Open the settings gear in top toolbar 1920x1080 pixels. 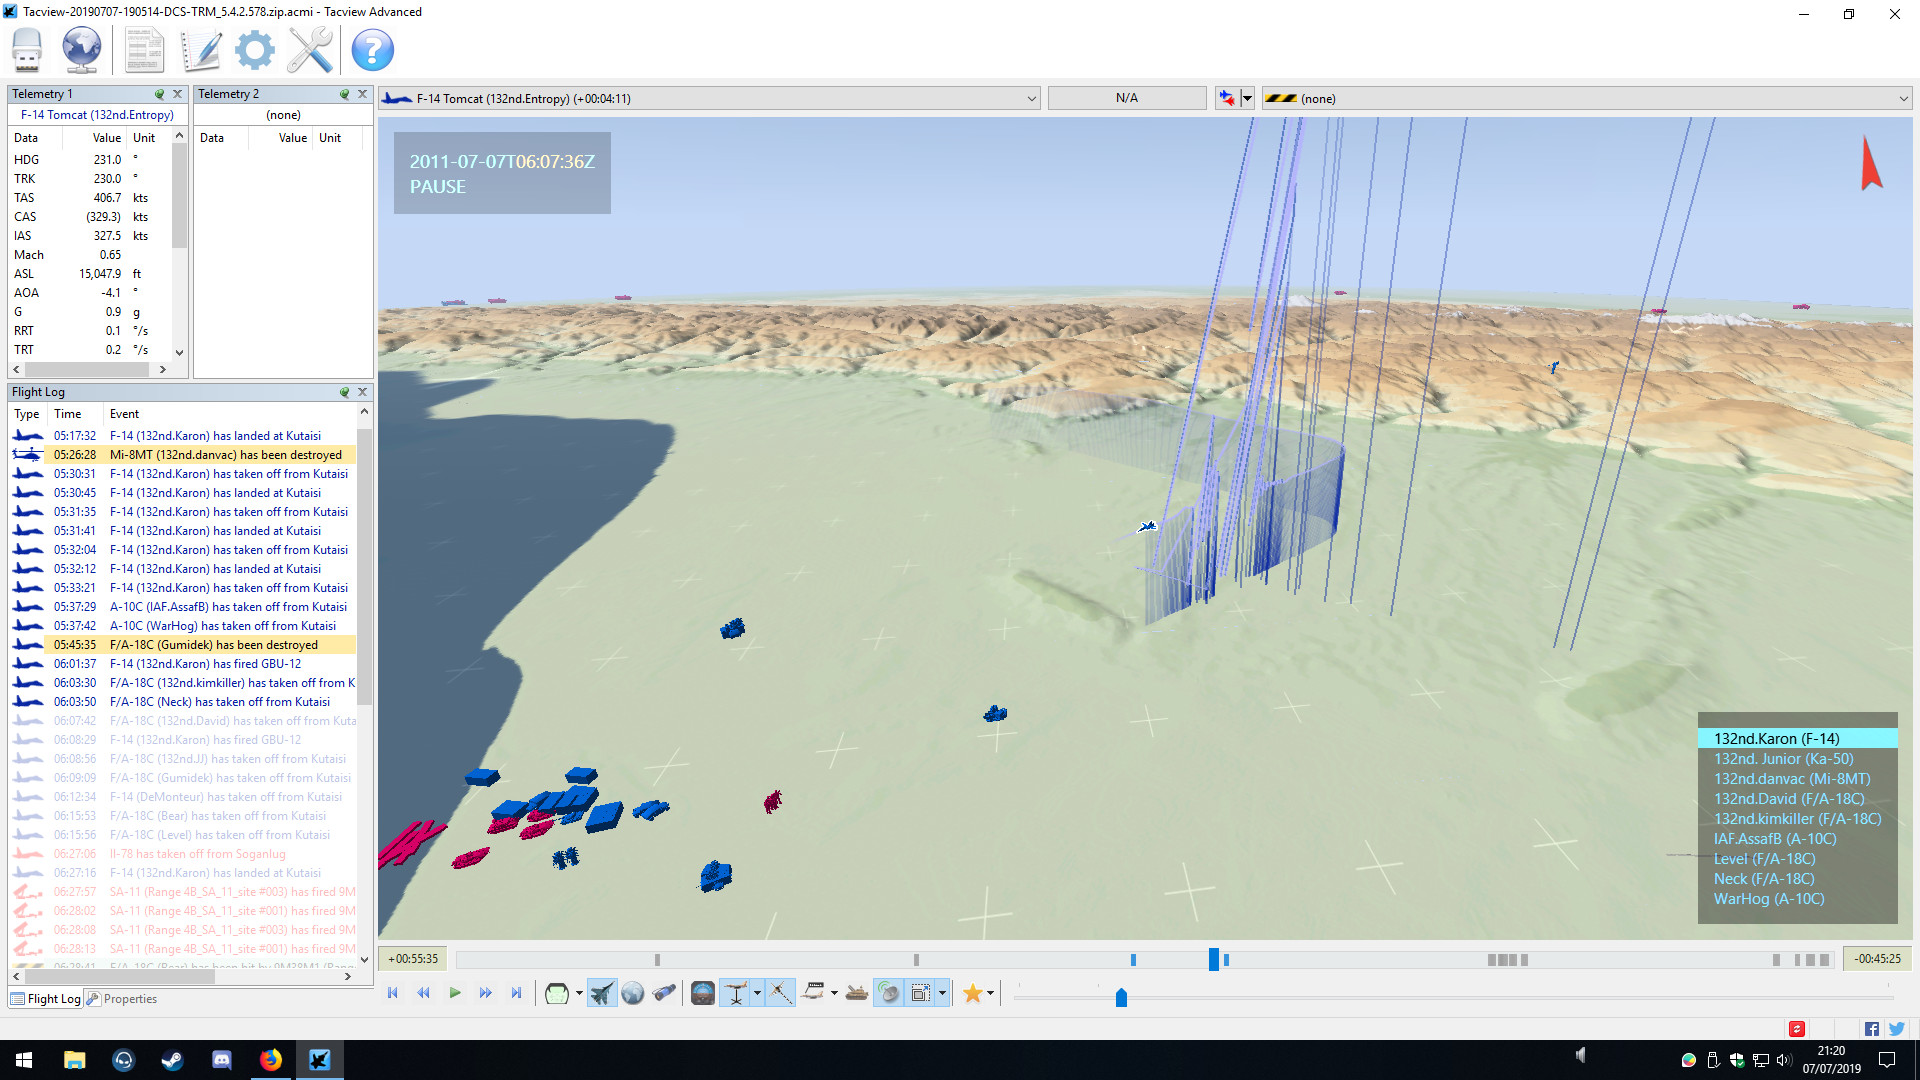(x=254, y=49)
